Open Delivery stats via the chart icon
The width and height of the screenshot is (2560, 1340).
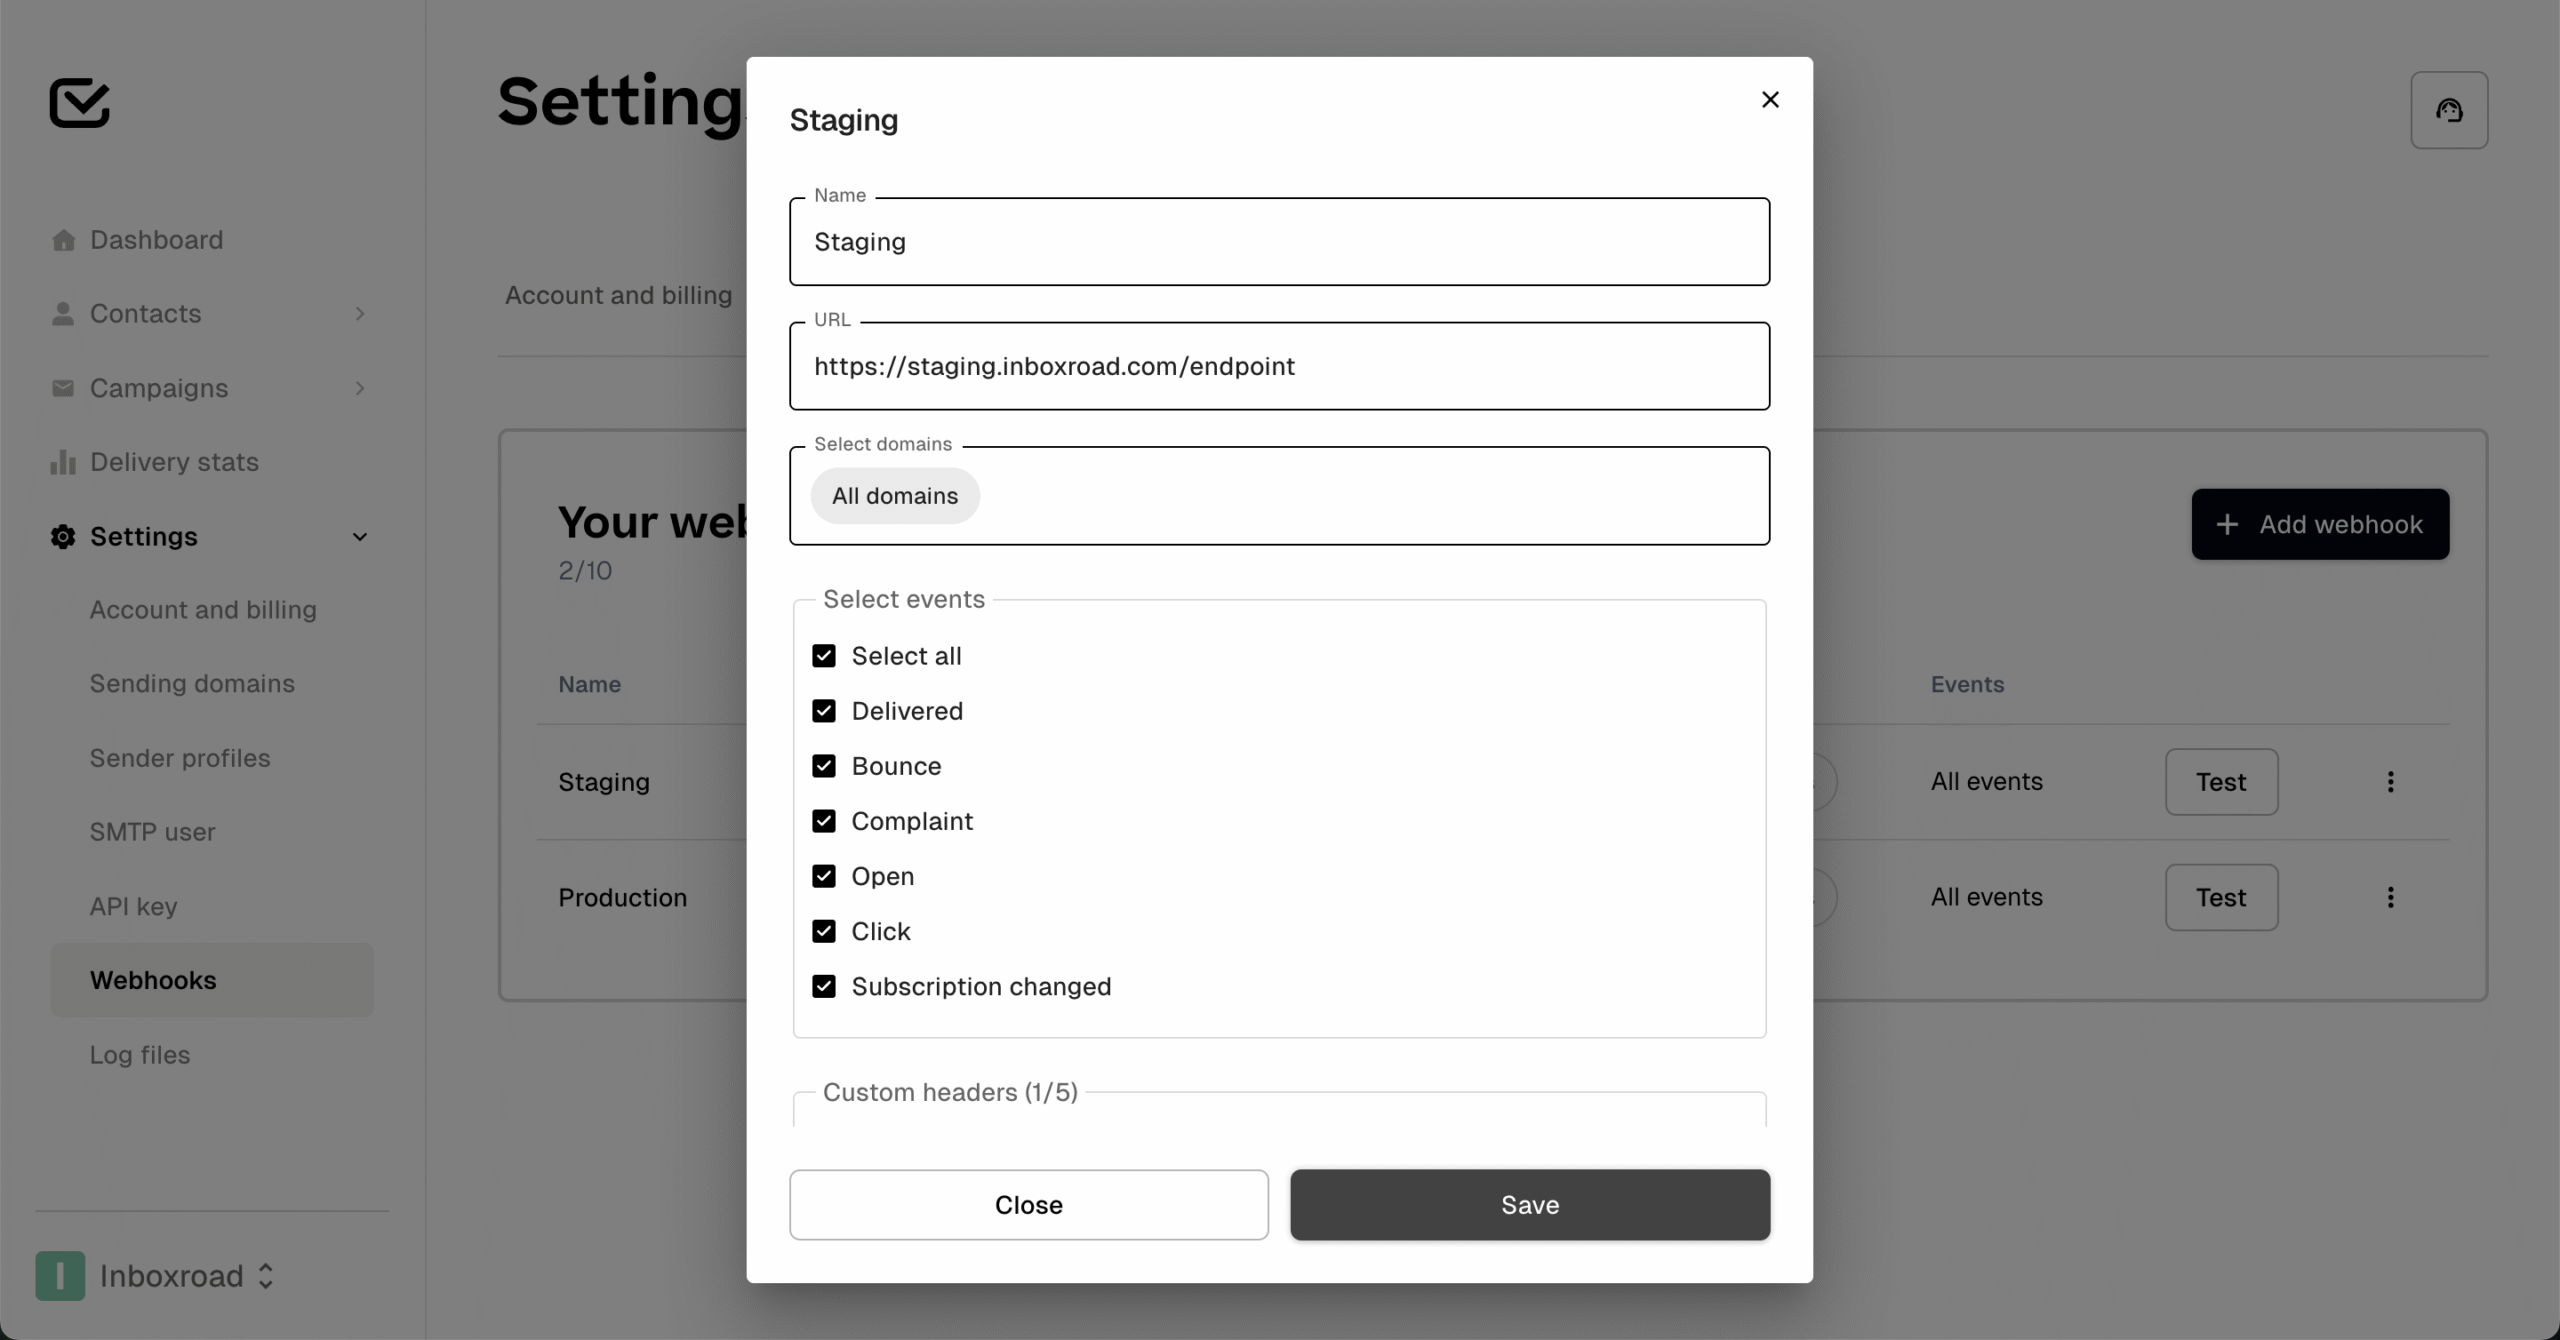[64, 462]
